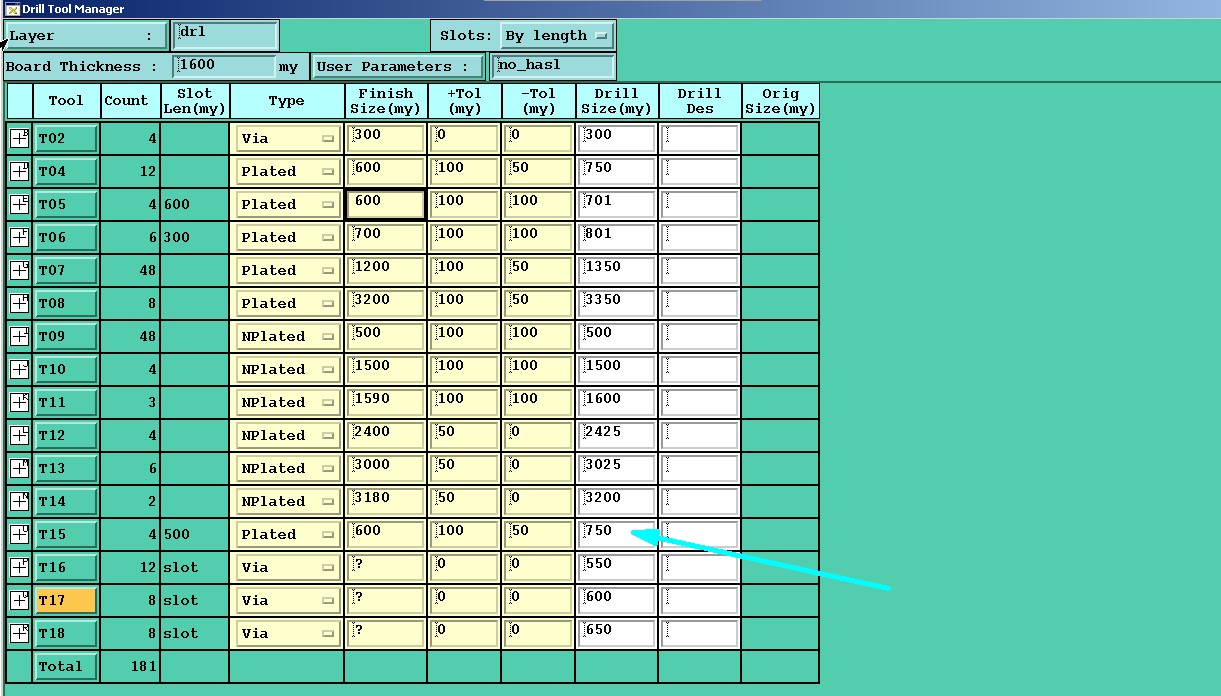Open the Slots By length dropdown
This screenshot has height=696, width=1221.
point(556,36)
